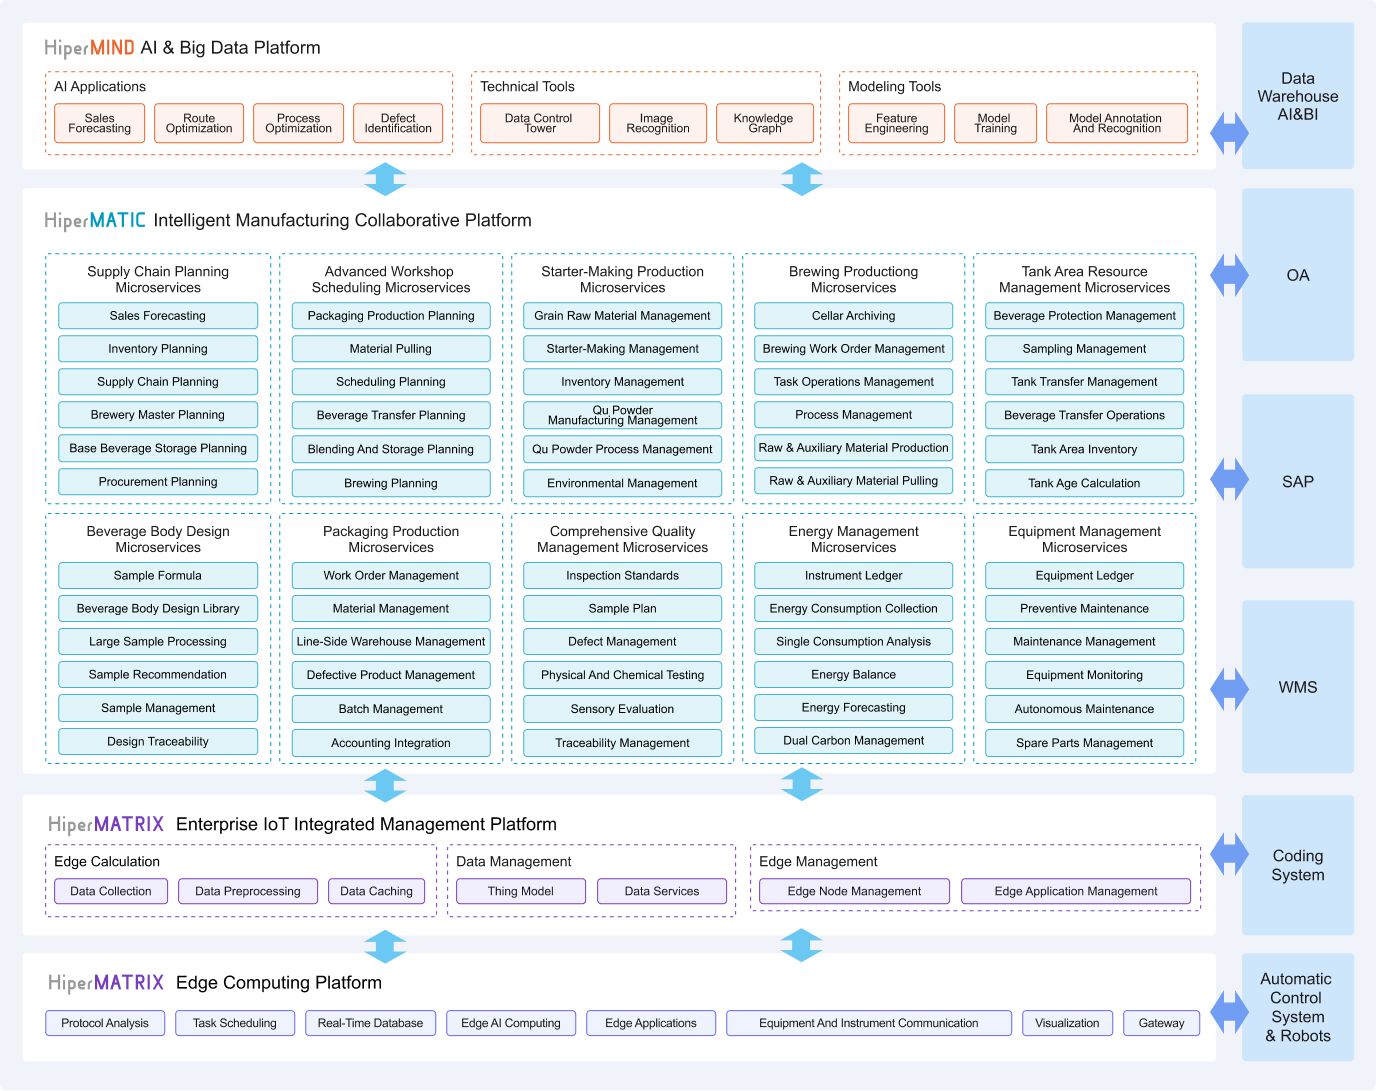Viewport: 1376px width, 1091px height.
Task: Open Sample Formula
Action: point(158,576)
